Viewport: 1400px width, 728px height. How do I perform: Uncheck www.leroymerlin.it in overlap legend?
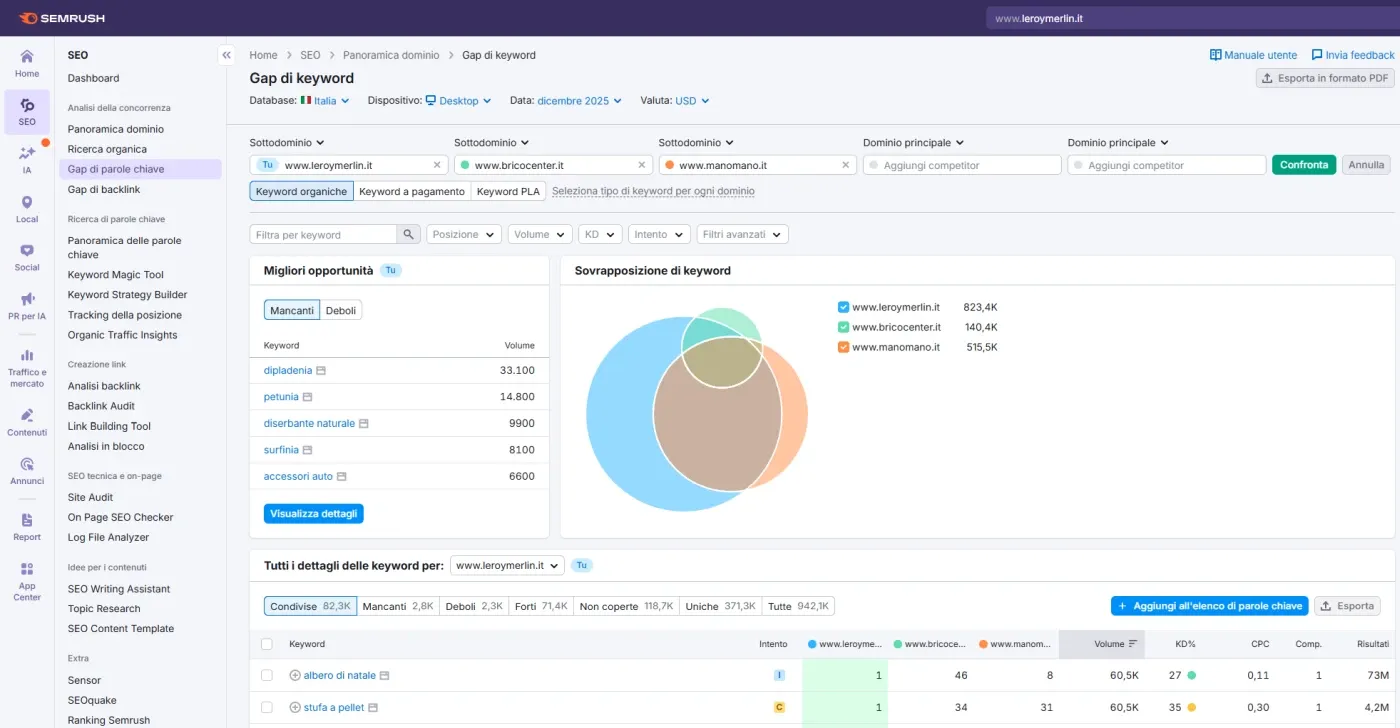tap(843, 307)
